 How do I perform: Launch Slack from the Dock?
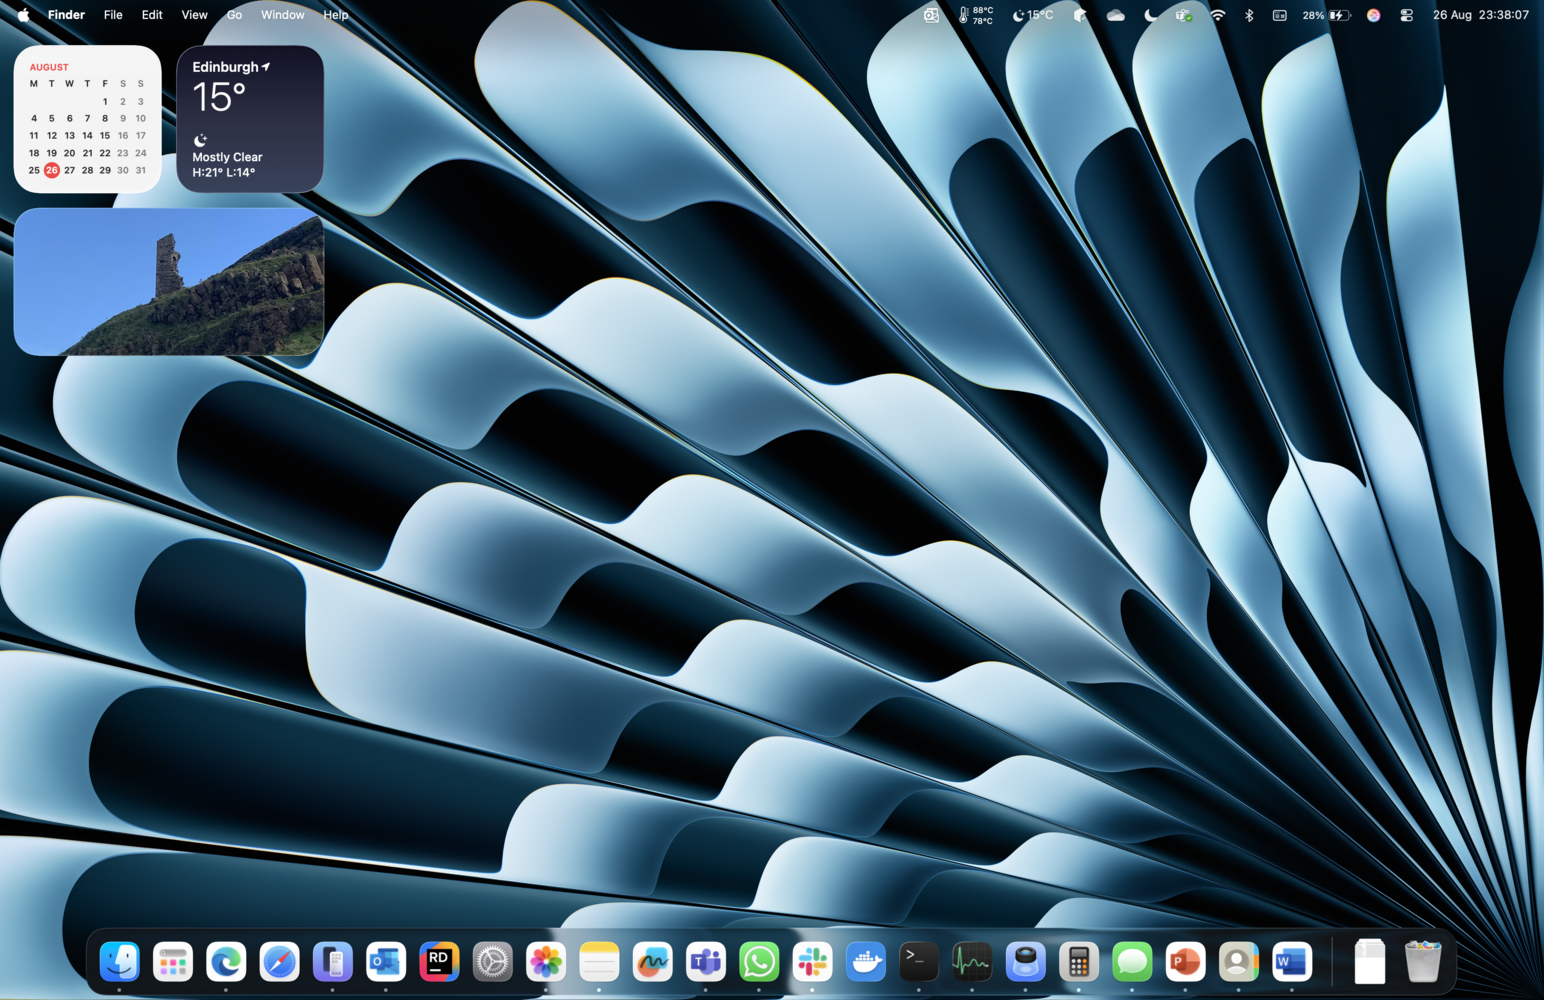tap(812, 962)
